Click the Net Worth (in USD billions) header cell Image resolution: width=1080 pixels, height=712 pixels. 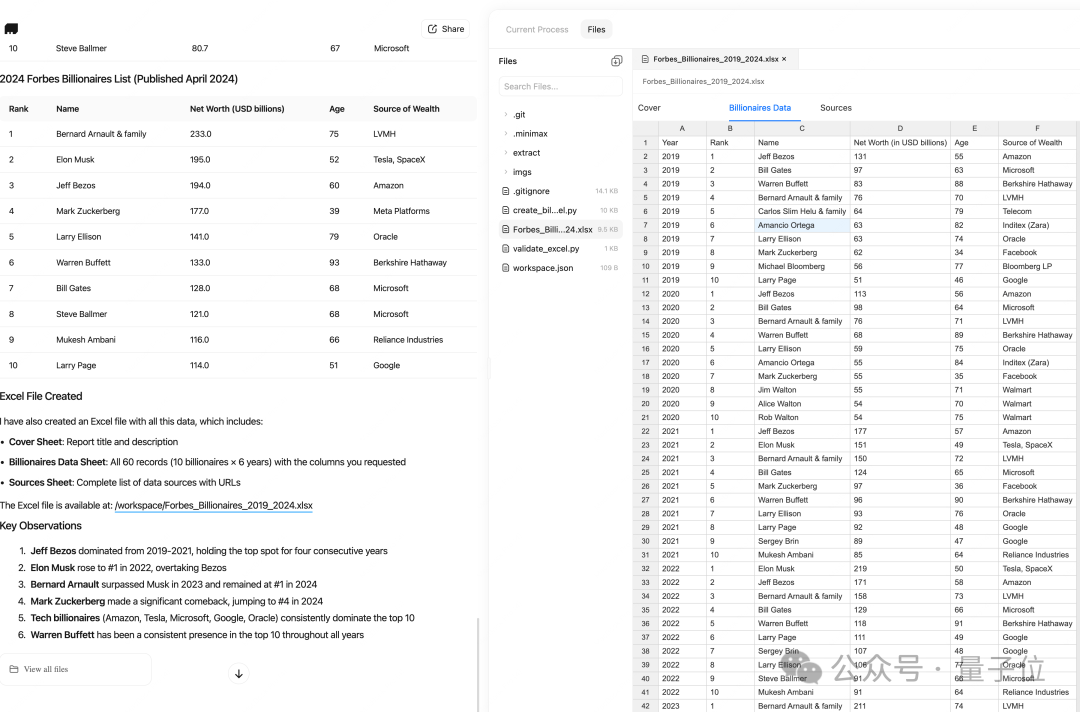pyautogui.click(x=900, y=143)
